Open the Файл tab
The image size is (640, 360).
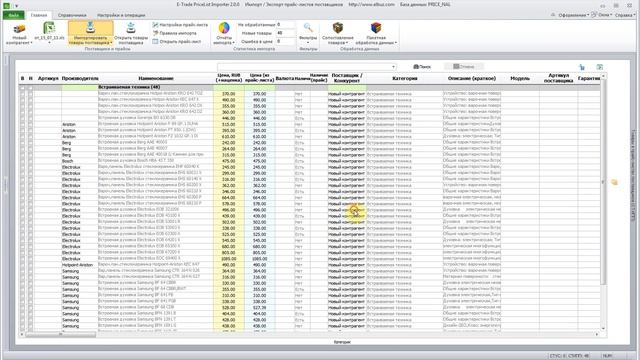pyautogui.click(x=13, y=15)
